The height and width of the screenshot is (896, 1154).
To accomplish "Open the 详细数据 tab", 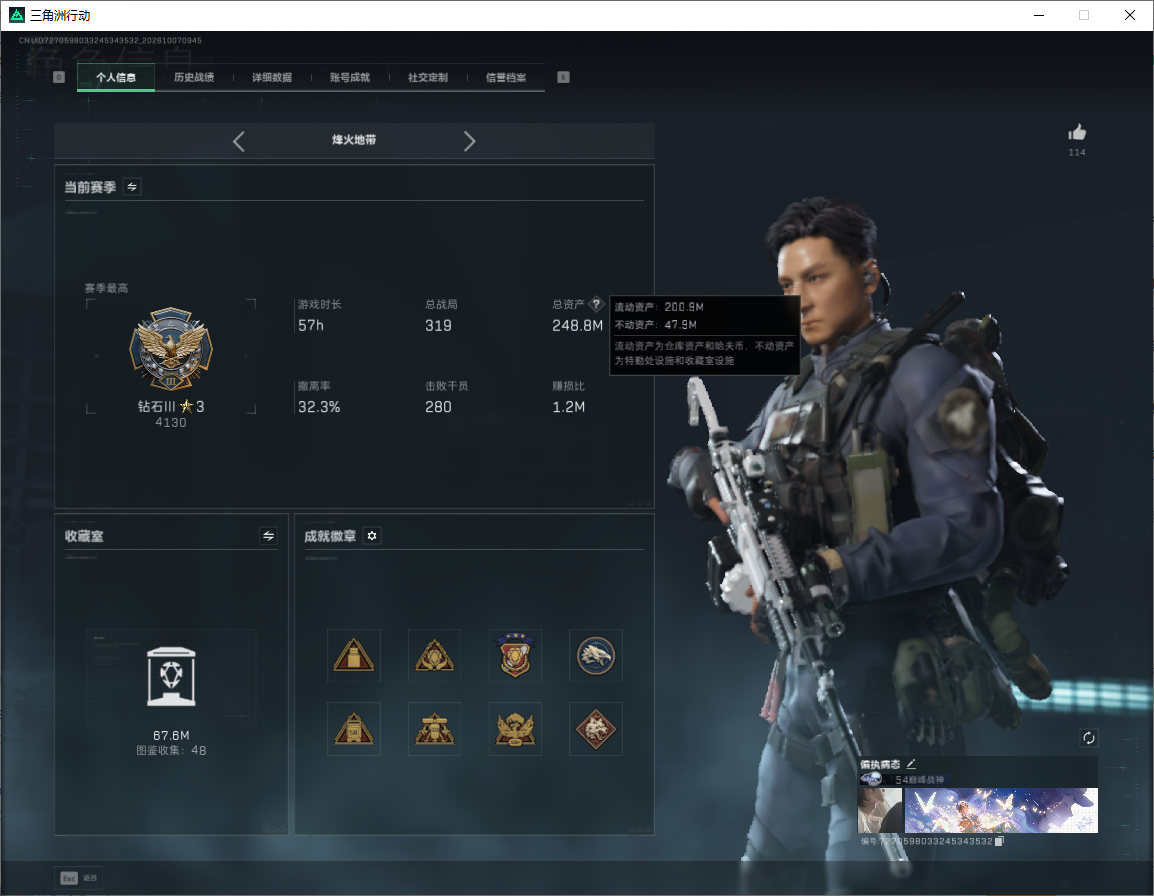I will [x=272, y=77].
